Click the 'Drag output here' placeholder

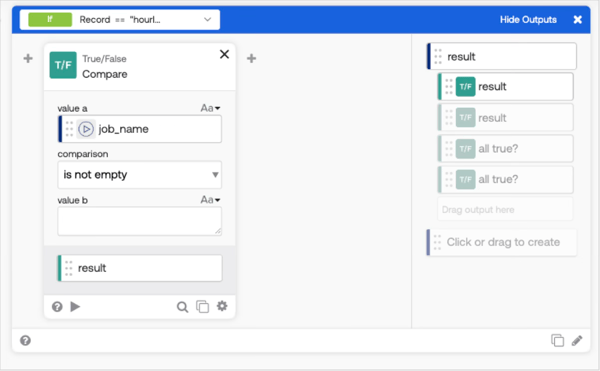[x=505, y=210]
